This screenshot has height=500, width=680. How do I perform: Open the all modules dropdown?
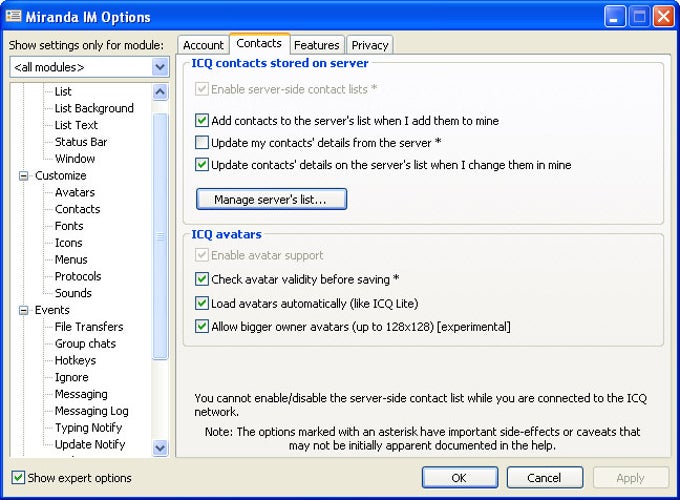[160, 67]
